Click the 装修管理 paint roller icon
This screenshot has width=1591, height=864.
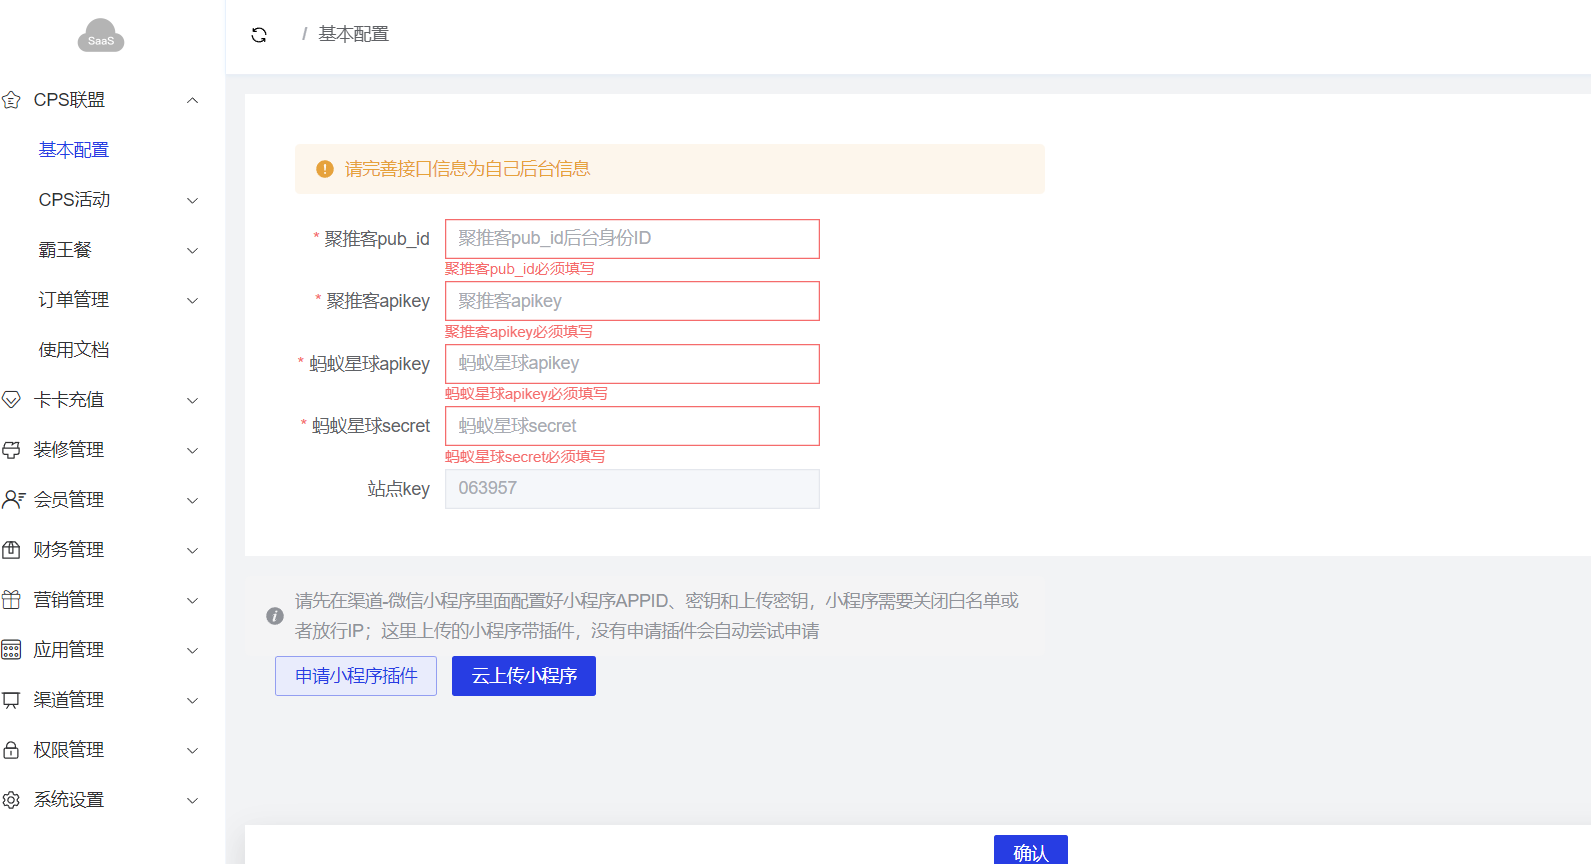tap(11, 450)
